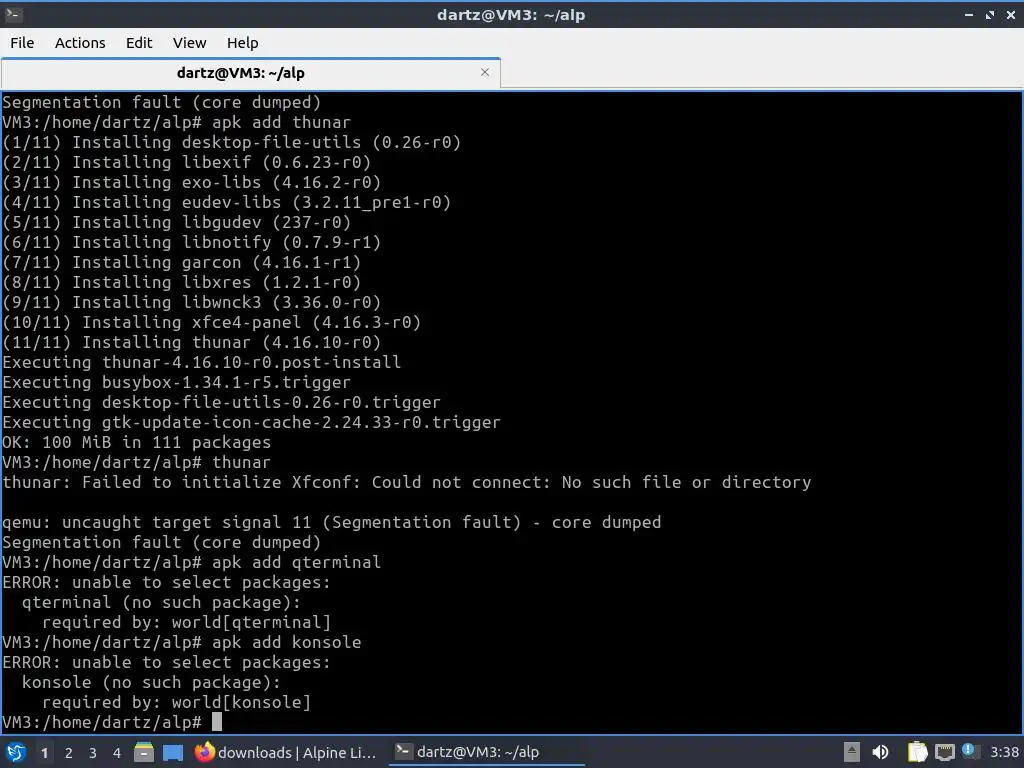Click the 'OK: 100 MiB in 111 packages' line
Viewport: 1024px width, 768px height.
tap(136, 442)
